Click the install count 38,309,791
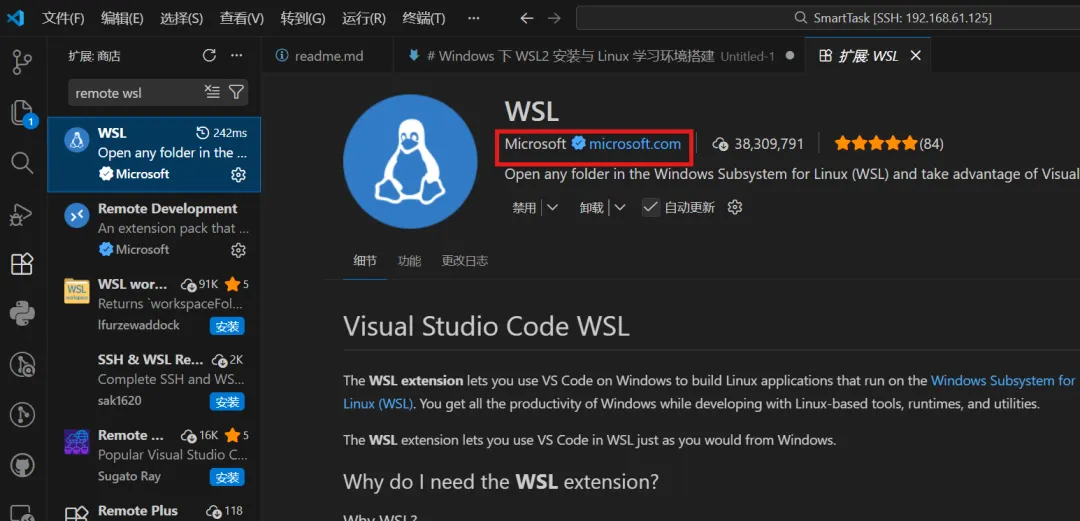 click(x=758, y=144)
